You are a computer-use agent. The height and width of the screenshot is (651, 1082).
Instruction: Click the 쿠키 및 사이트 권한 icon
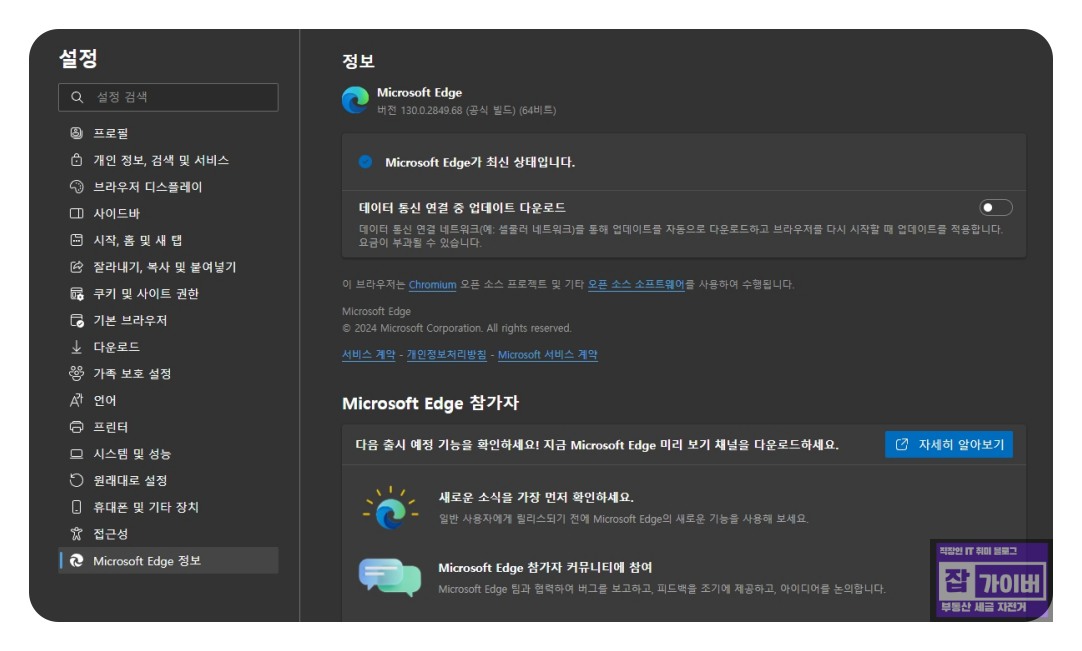(77, 293)
